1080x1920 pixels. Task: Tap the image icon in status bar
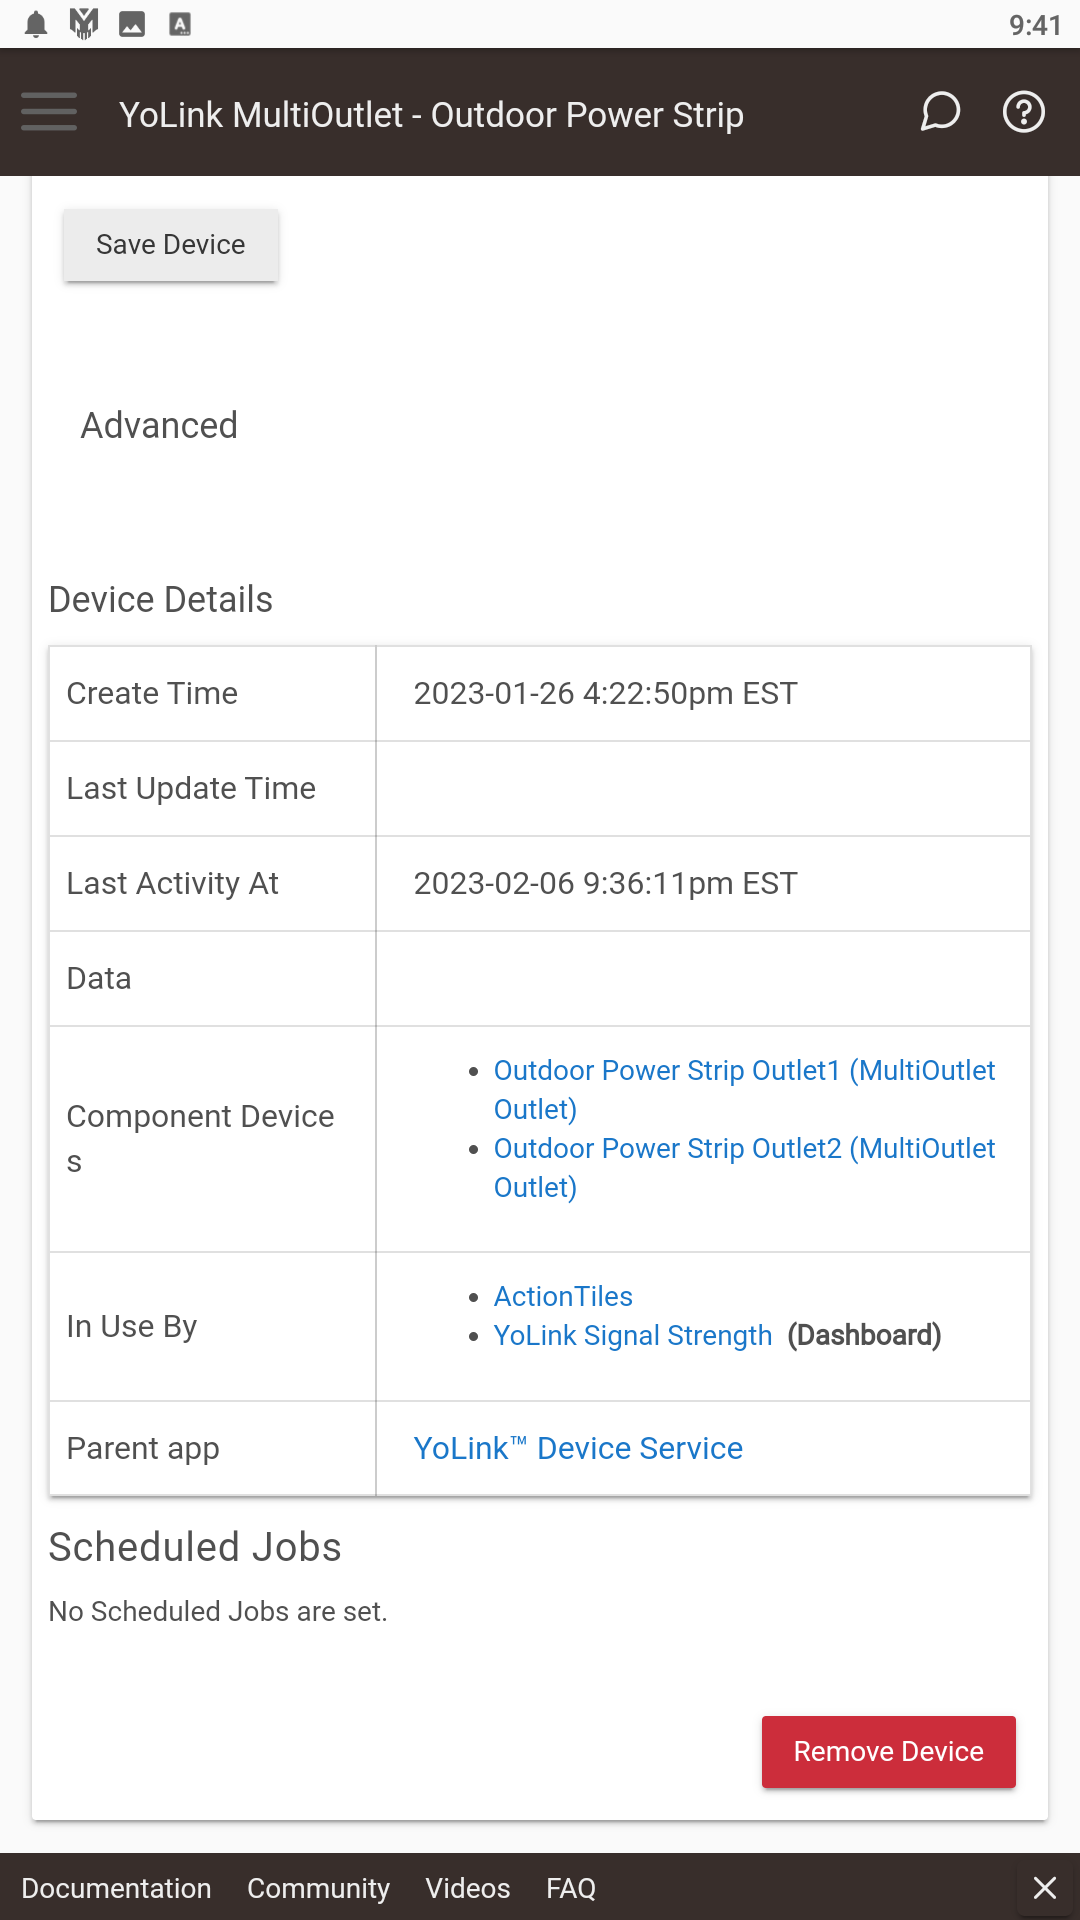click(x=132, y=24)
